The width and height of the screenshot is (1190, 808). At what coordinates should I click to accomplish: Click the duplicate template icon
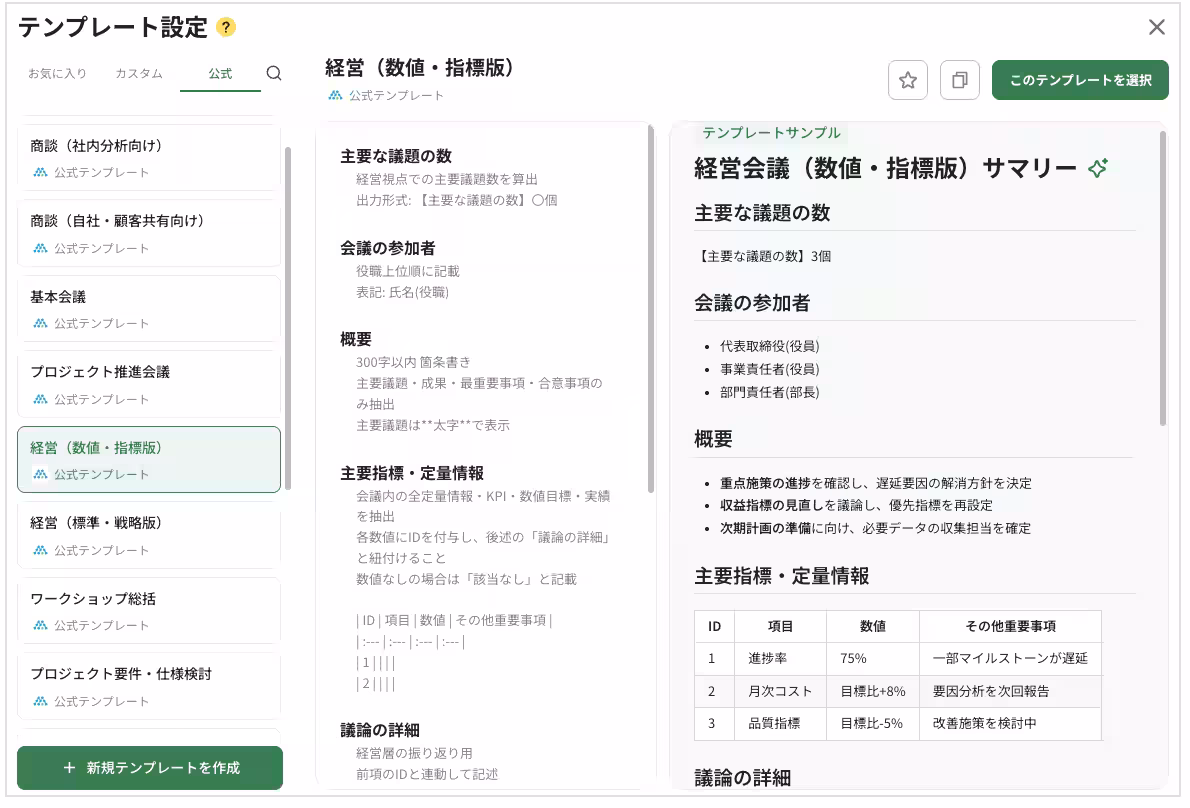(959, 80)
